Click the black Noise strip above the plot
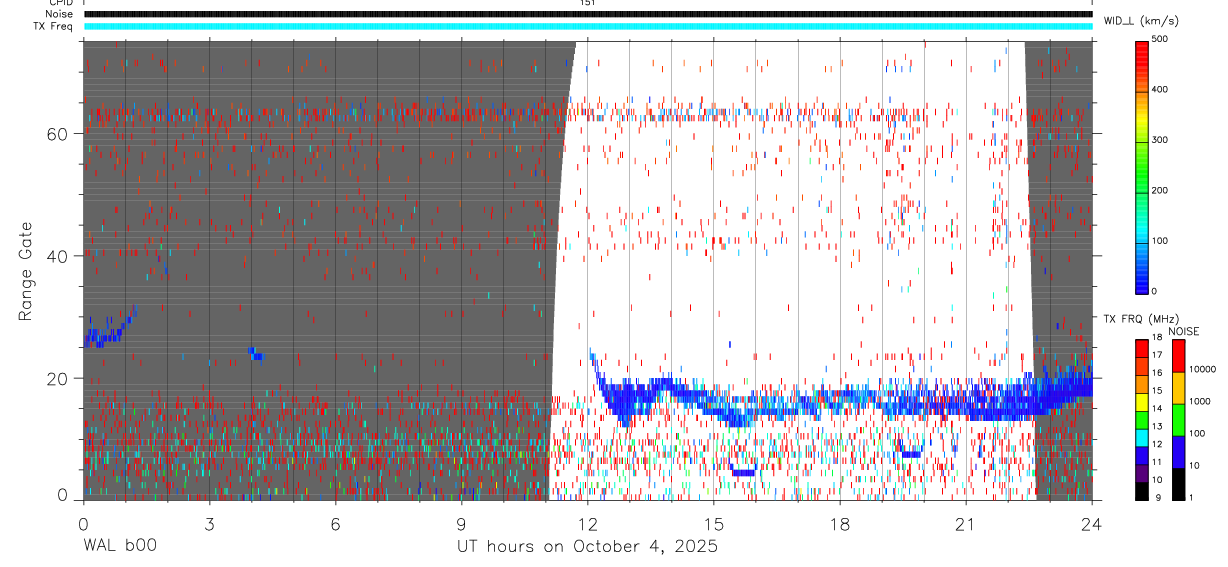The image size is (1228, 567). [x=588, y=14]
